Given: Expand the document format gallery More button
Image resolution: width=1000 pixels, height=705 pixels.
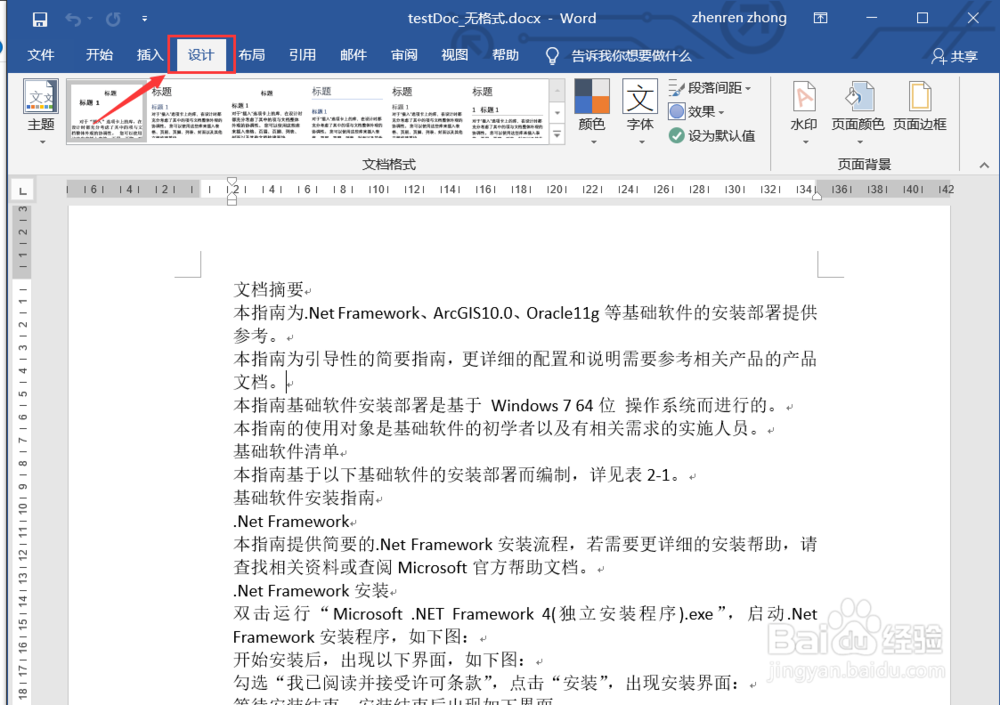Looking at the screenshot, I should (557, 135).
